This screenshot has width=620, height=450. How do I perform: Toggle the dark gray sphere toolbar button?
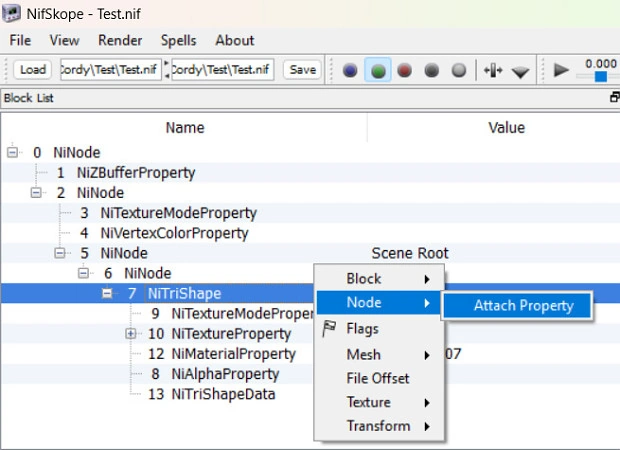(x=431, y=70)
